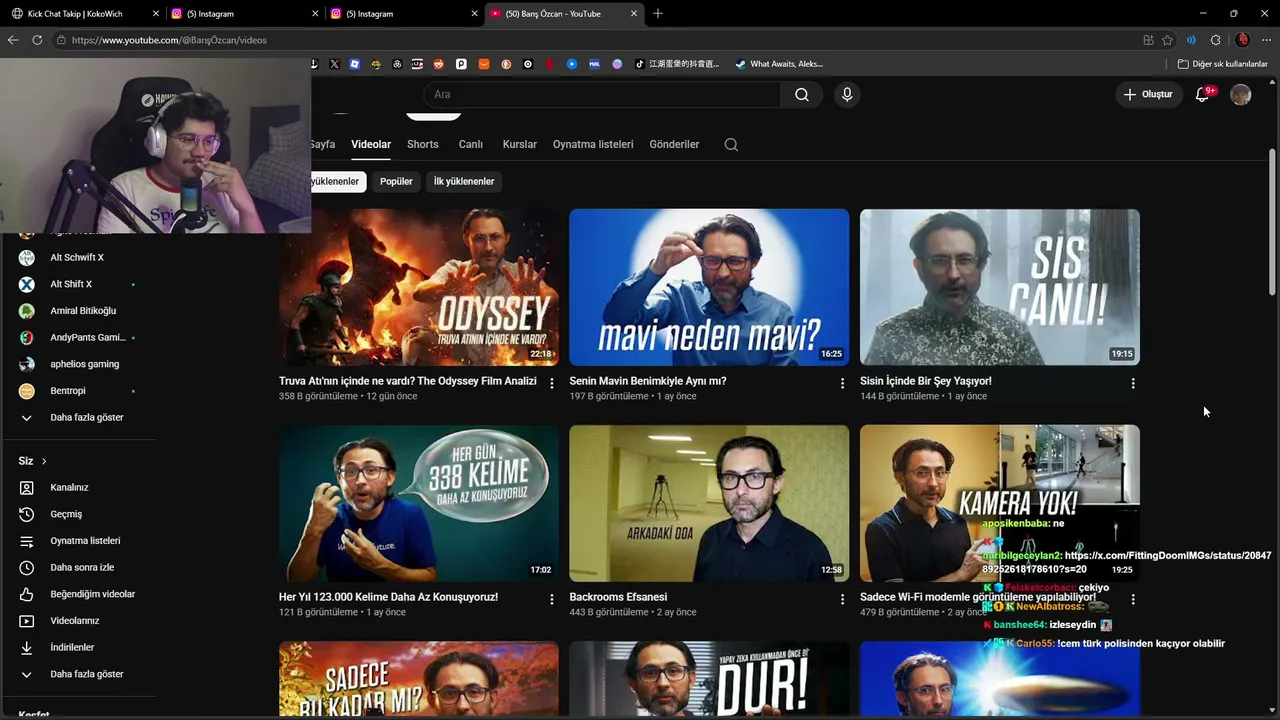Open the browser profile avatar
Image resolution: width=1280 pixels, height=720 pixels.
1242,40
